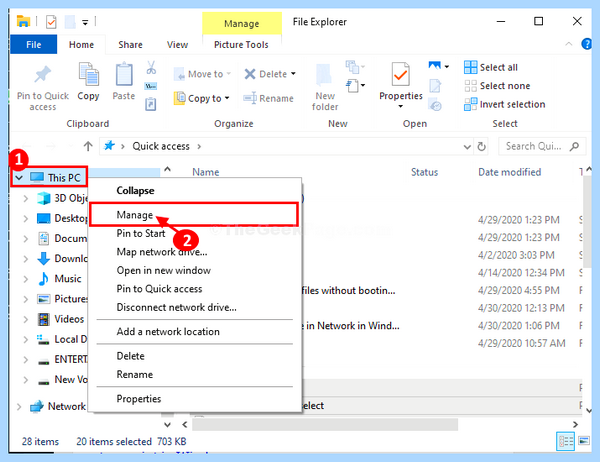This screenshot has width=600, height=462.
Task: Expand the Network tree node
Action: coord(19,406)
